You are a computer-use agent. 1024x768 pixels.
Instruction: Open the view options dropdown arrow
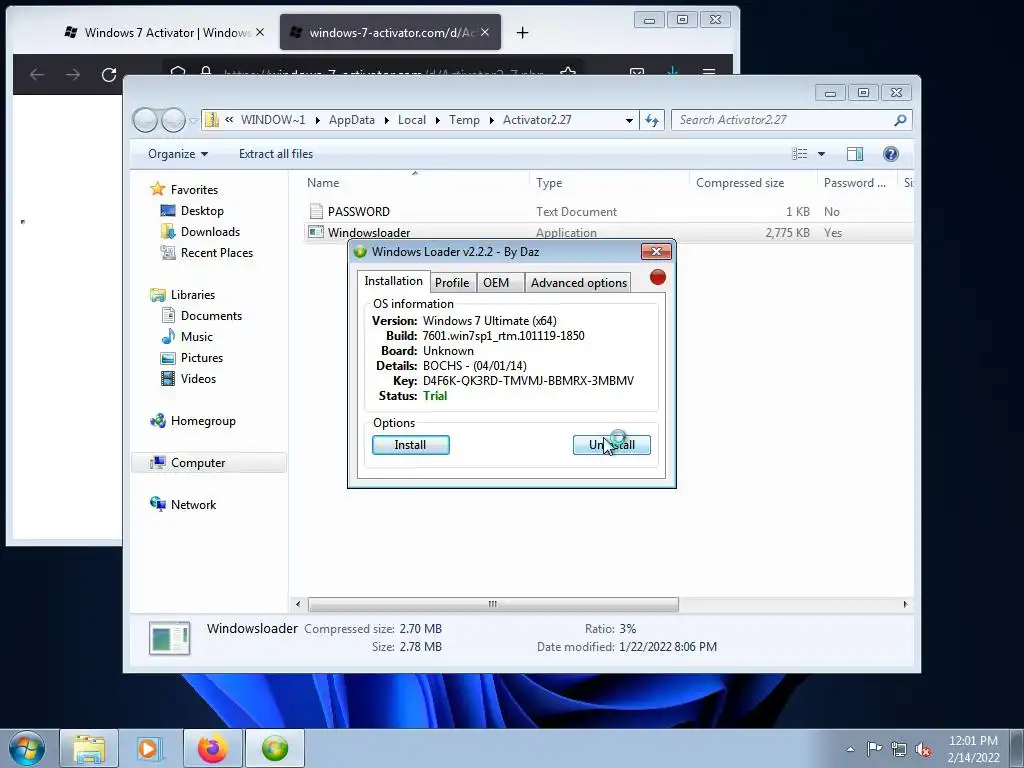click(x=822, y=154)
